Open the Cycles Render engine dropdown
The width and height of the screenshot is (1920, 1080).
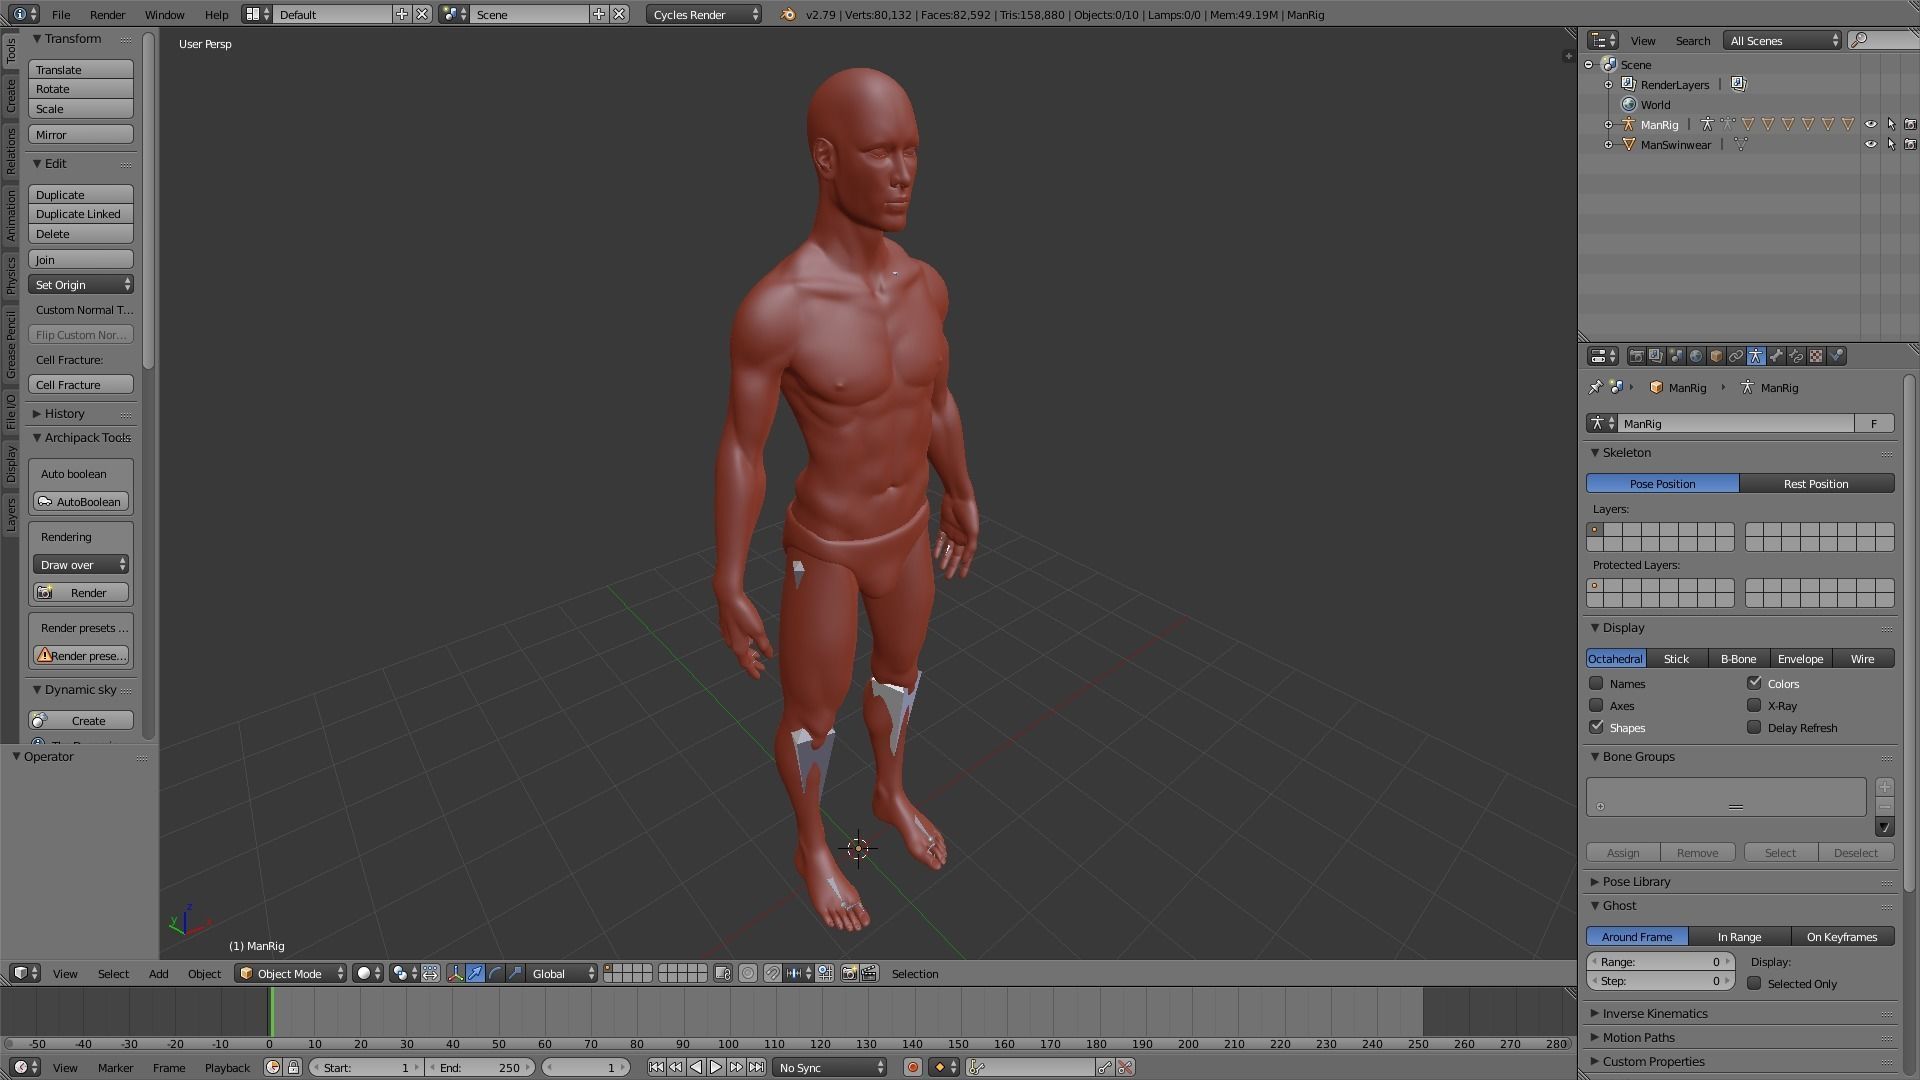703,15
